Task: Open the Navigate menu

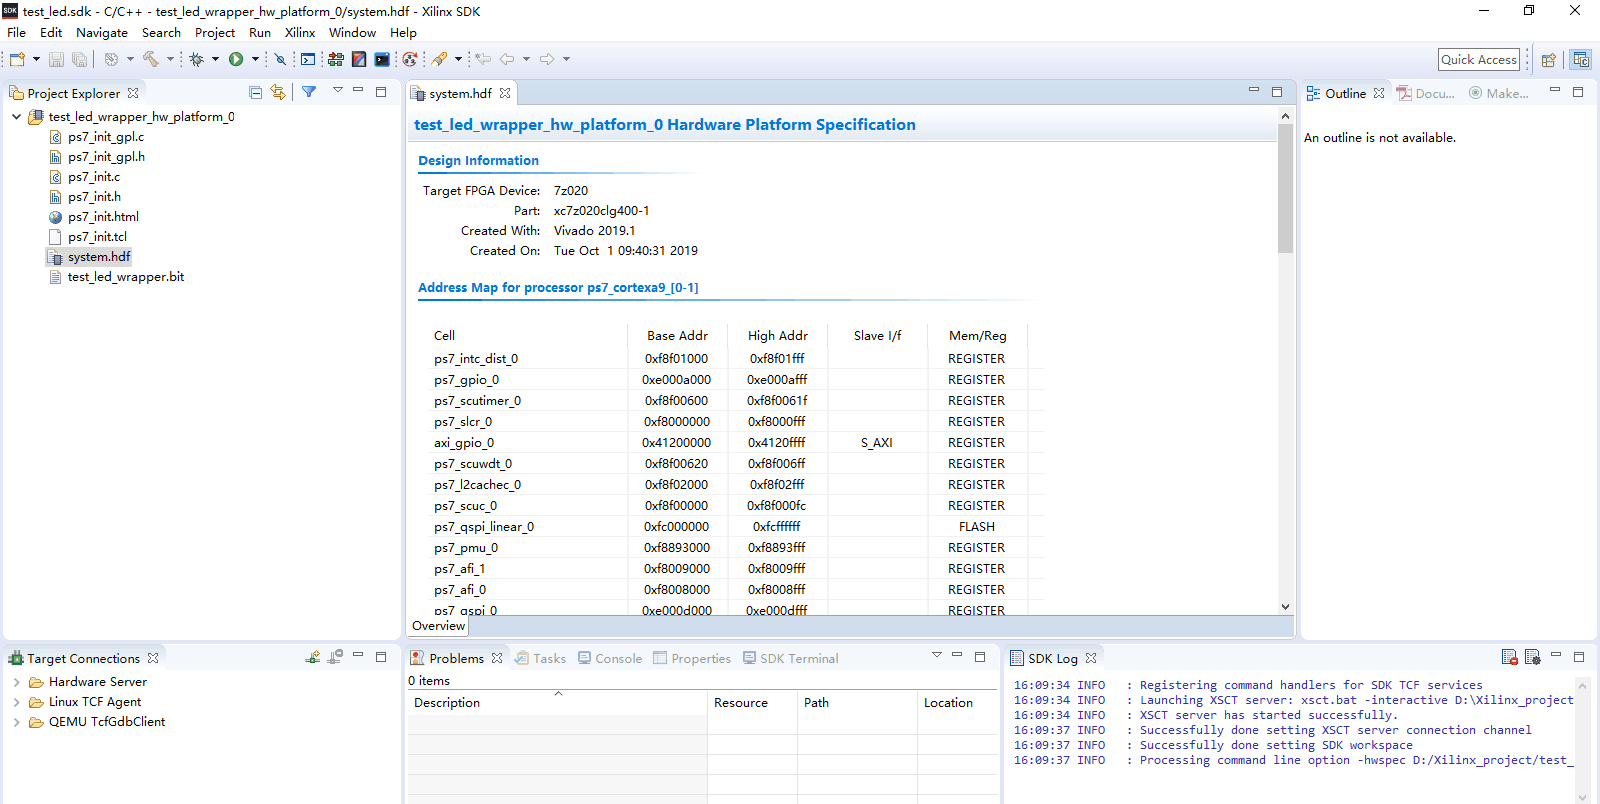Action: [102, 33]
